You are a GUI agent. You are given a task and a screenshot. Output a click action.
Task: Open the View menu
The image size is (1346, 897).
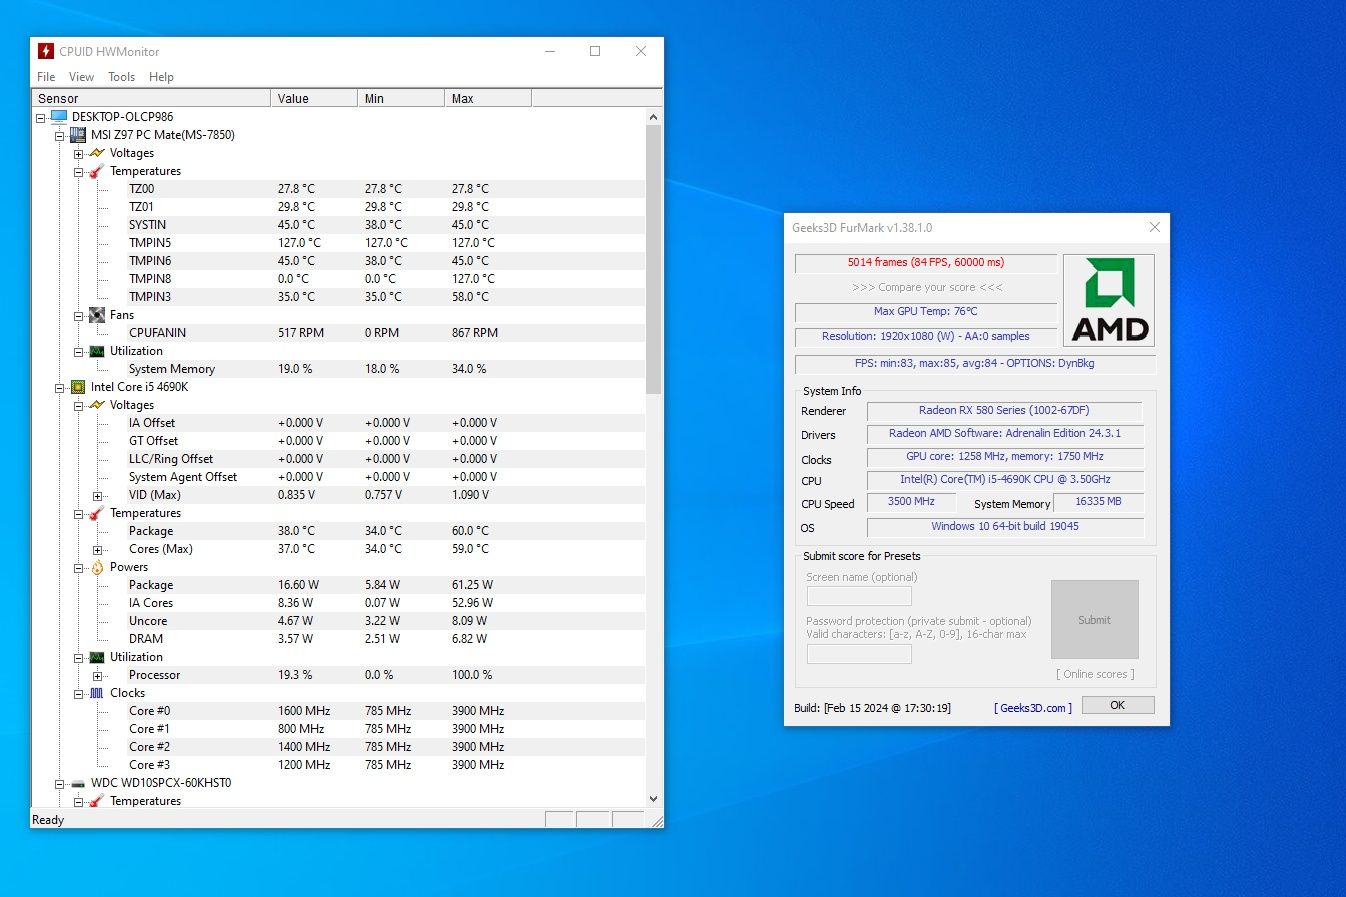tap(81, 77)
